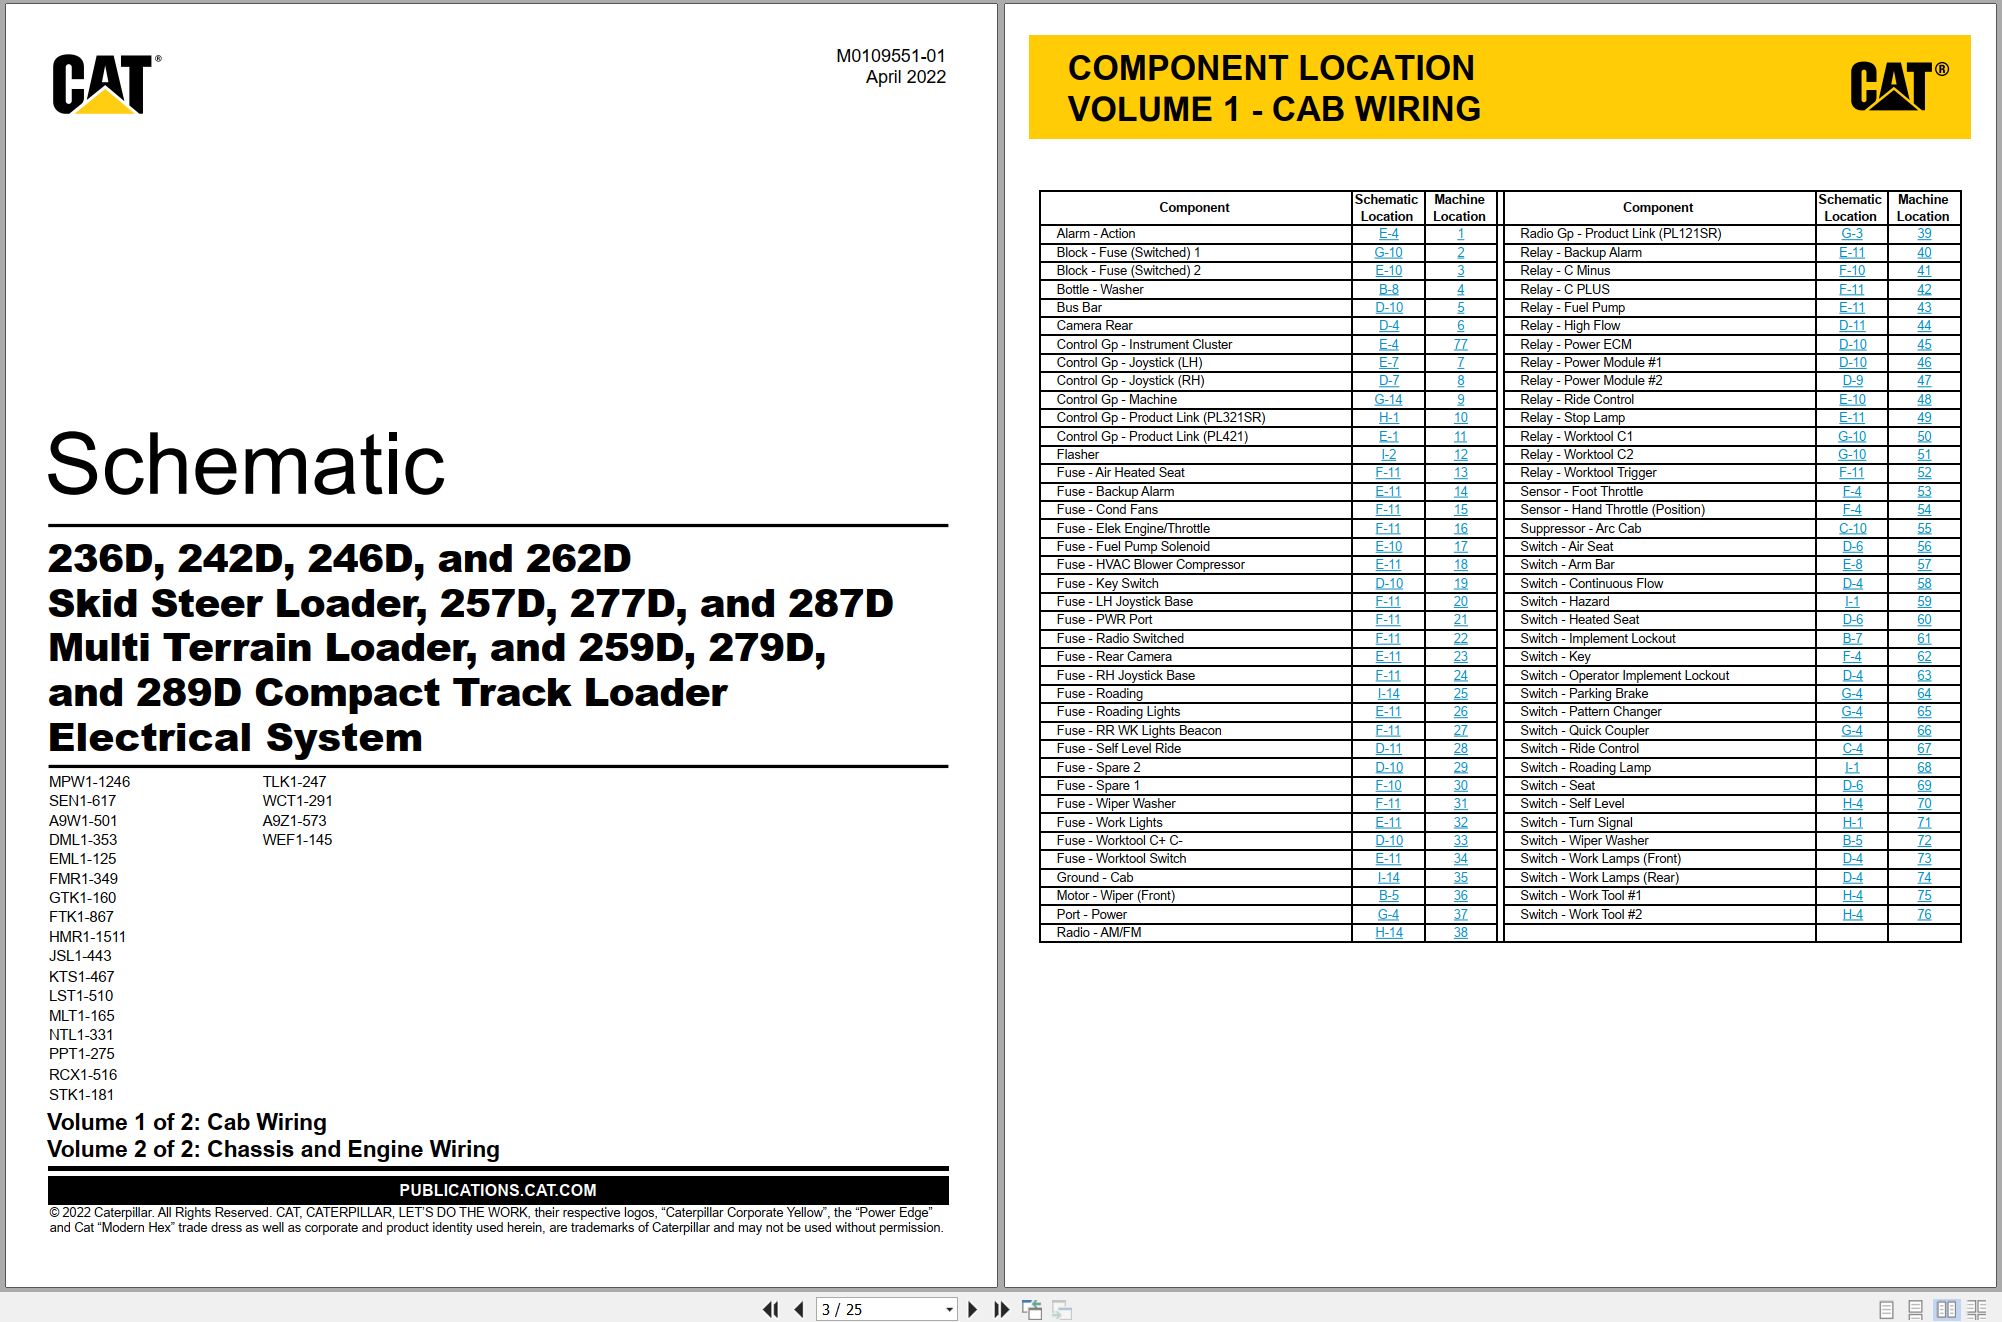Viewport: 2002px width, 1322px height.
Task: Open D-11 link for Fuse - Self Level Ride
Action: coord(1388,748)
